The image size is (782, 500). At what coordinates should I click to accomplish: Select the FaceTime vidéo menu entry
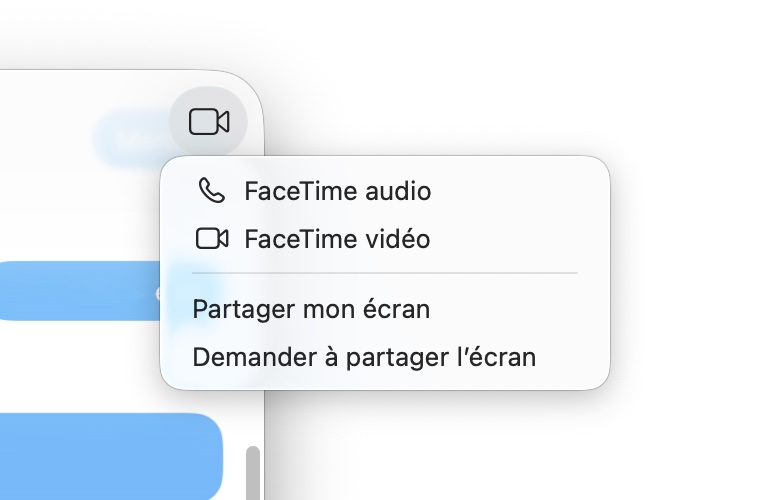[x=337, y=239]
